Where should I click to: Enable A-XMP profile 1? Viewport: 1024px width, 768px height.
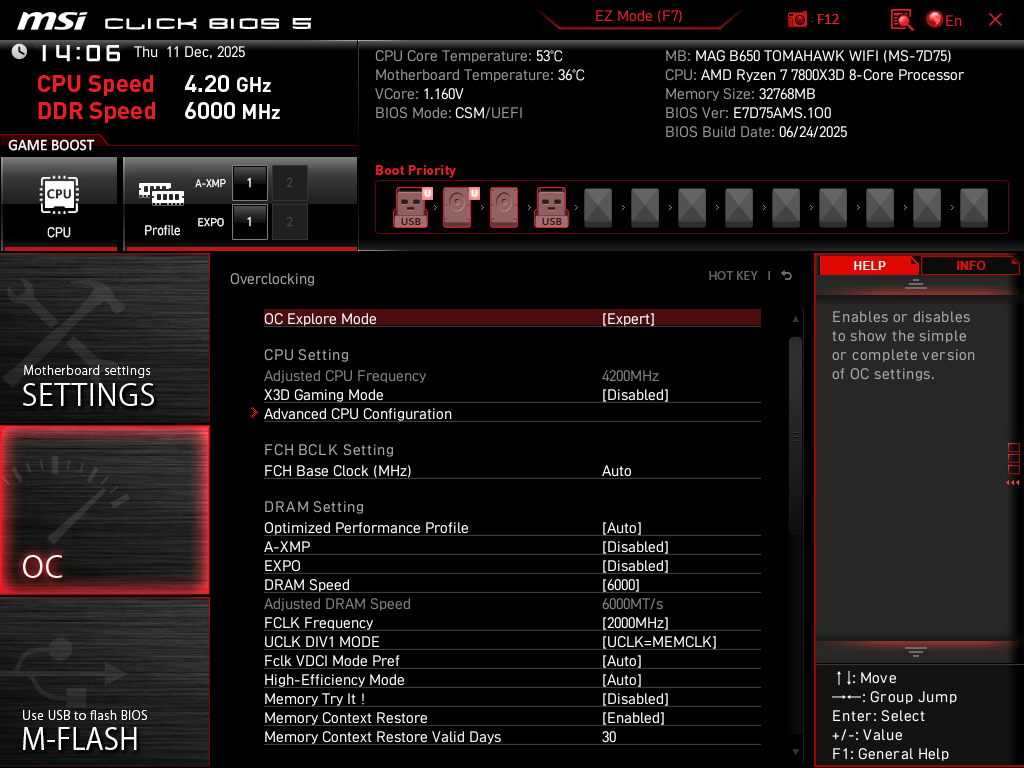coord(249,183)
